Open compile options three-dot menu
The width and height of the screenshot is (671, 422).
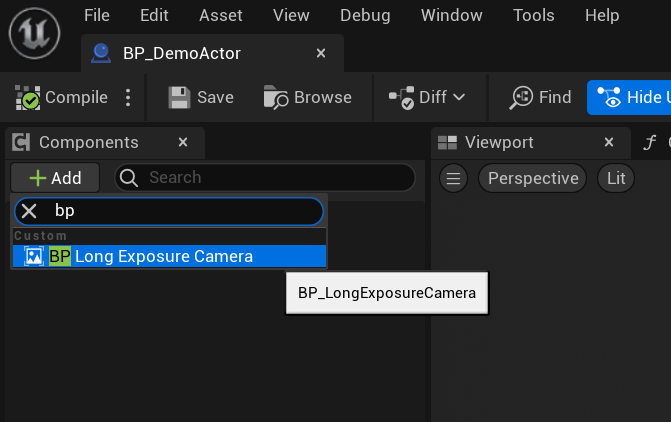(x=128, y=98)
